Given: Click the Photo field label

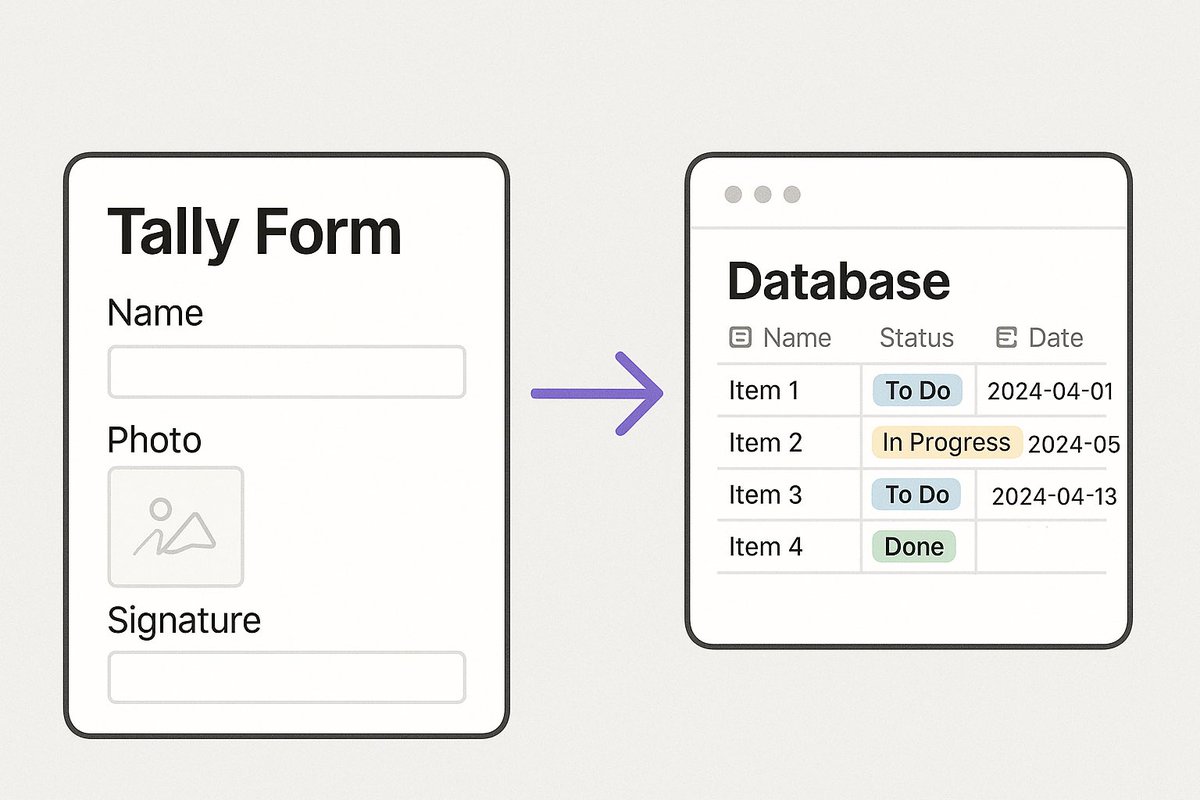Looking at the screenshot, I should tap(154, 440).
